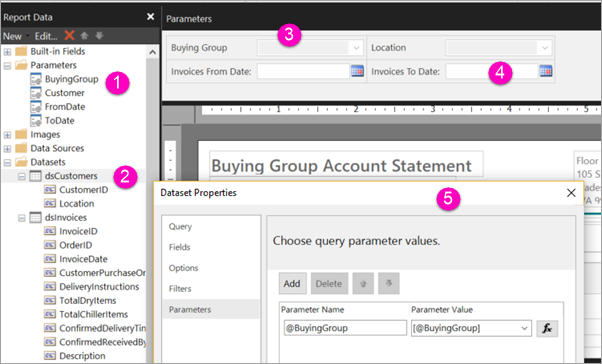
Task: Move query parameter down in Dataset Properties
Action: click(x=389, y=283)
